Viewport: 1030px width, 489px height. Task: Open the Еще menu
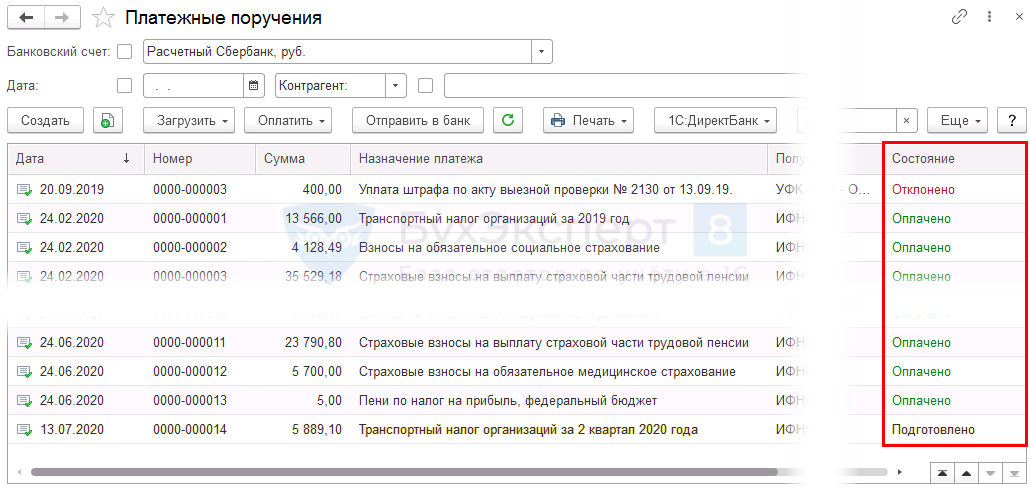tap(957, 120)
